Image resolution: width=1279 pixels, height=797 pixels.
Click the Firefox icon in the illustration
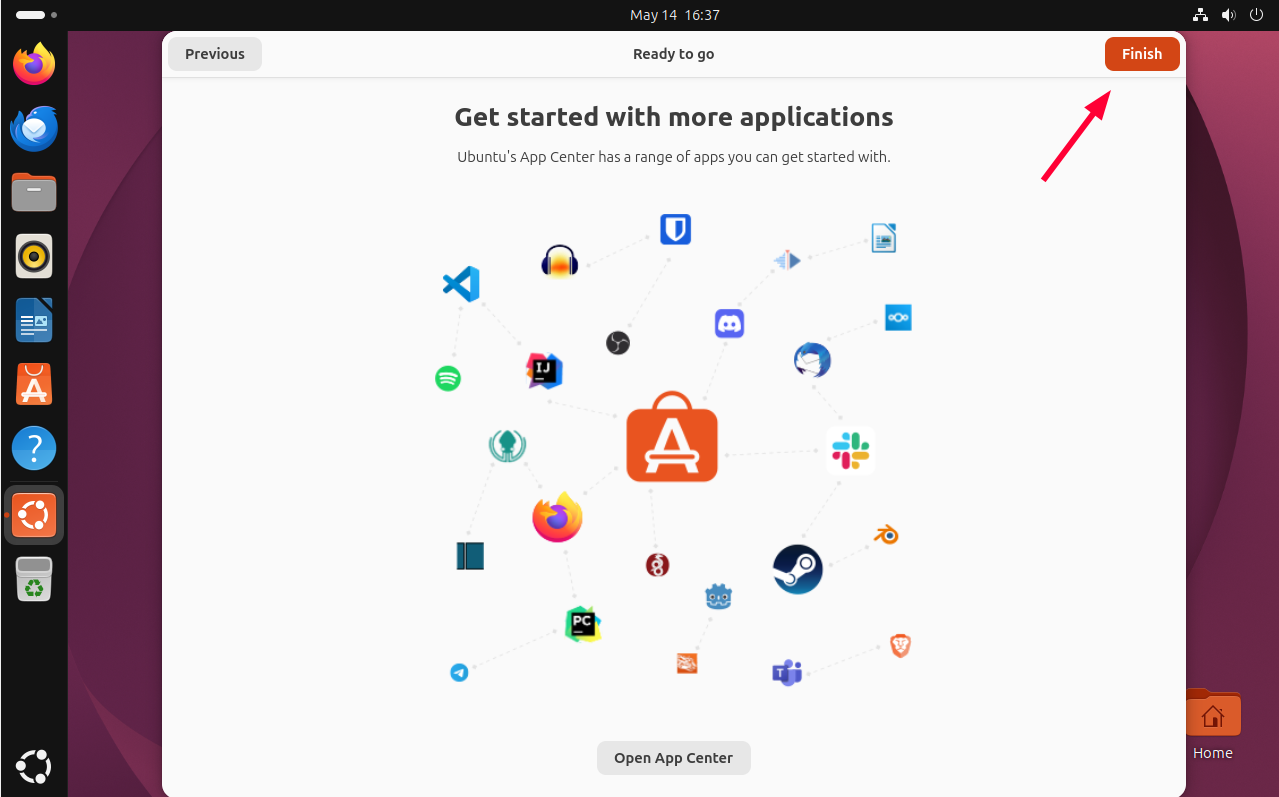pyautogui.click(x=558, y=517)
